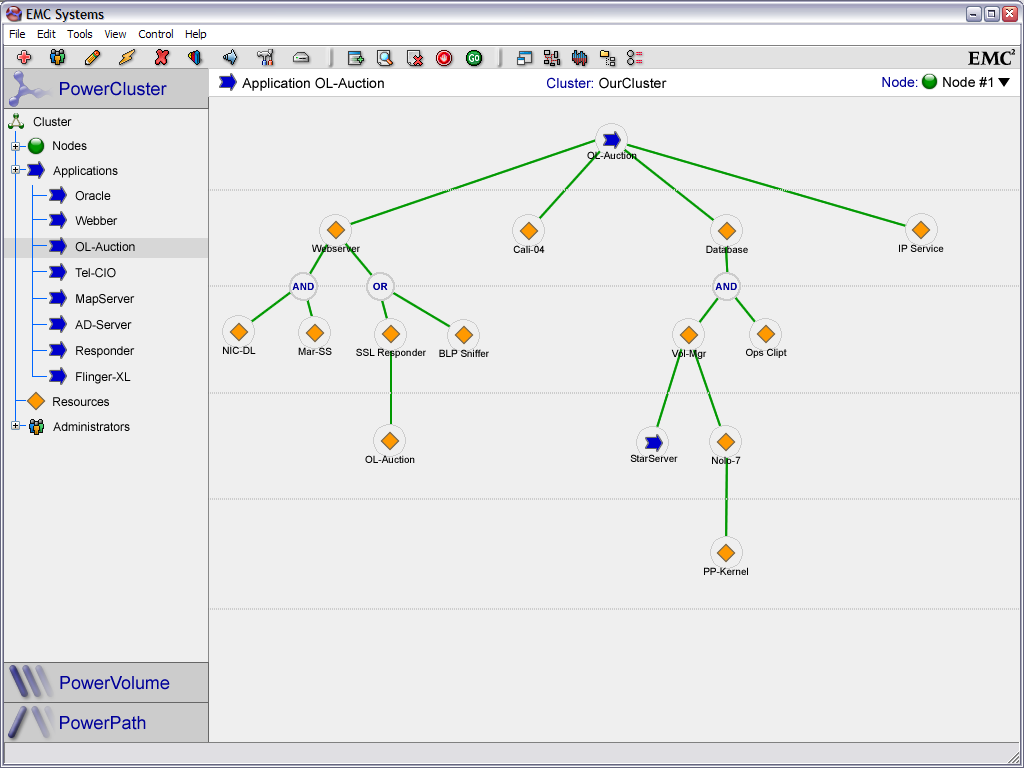The width and height of the screenshot is (1024, 768).
Task: Click the red stop button icon
Action: coord(444,58)
